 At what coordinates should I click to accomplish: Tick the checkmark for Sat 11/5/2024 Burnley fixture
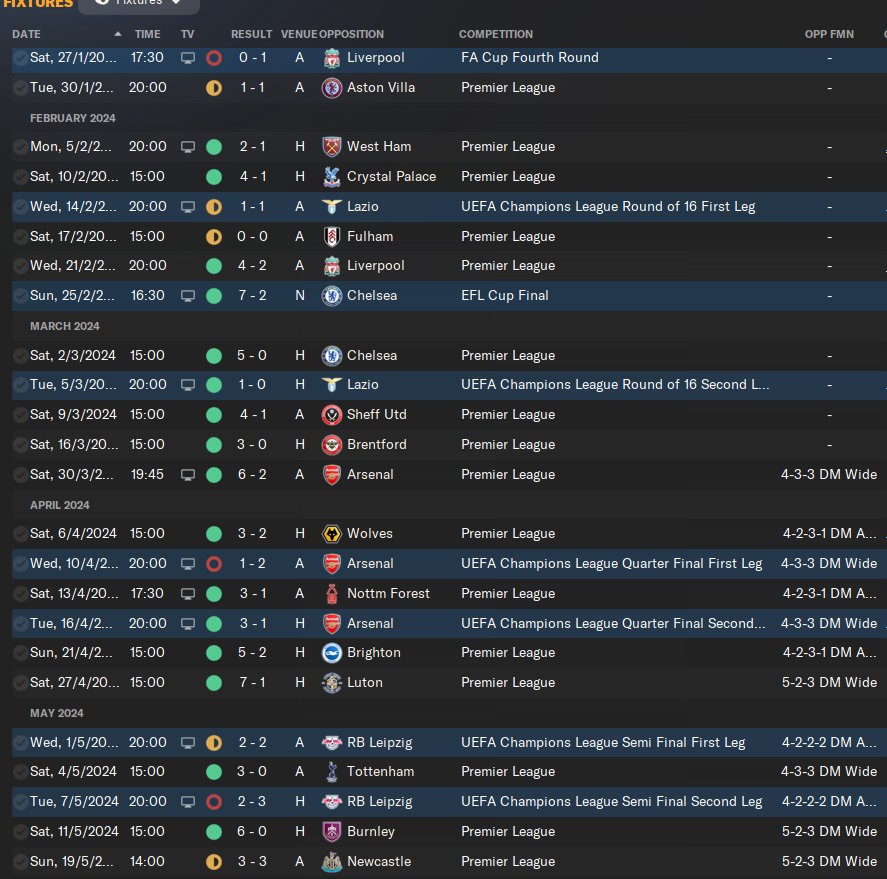pos(20,831)
